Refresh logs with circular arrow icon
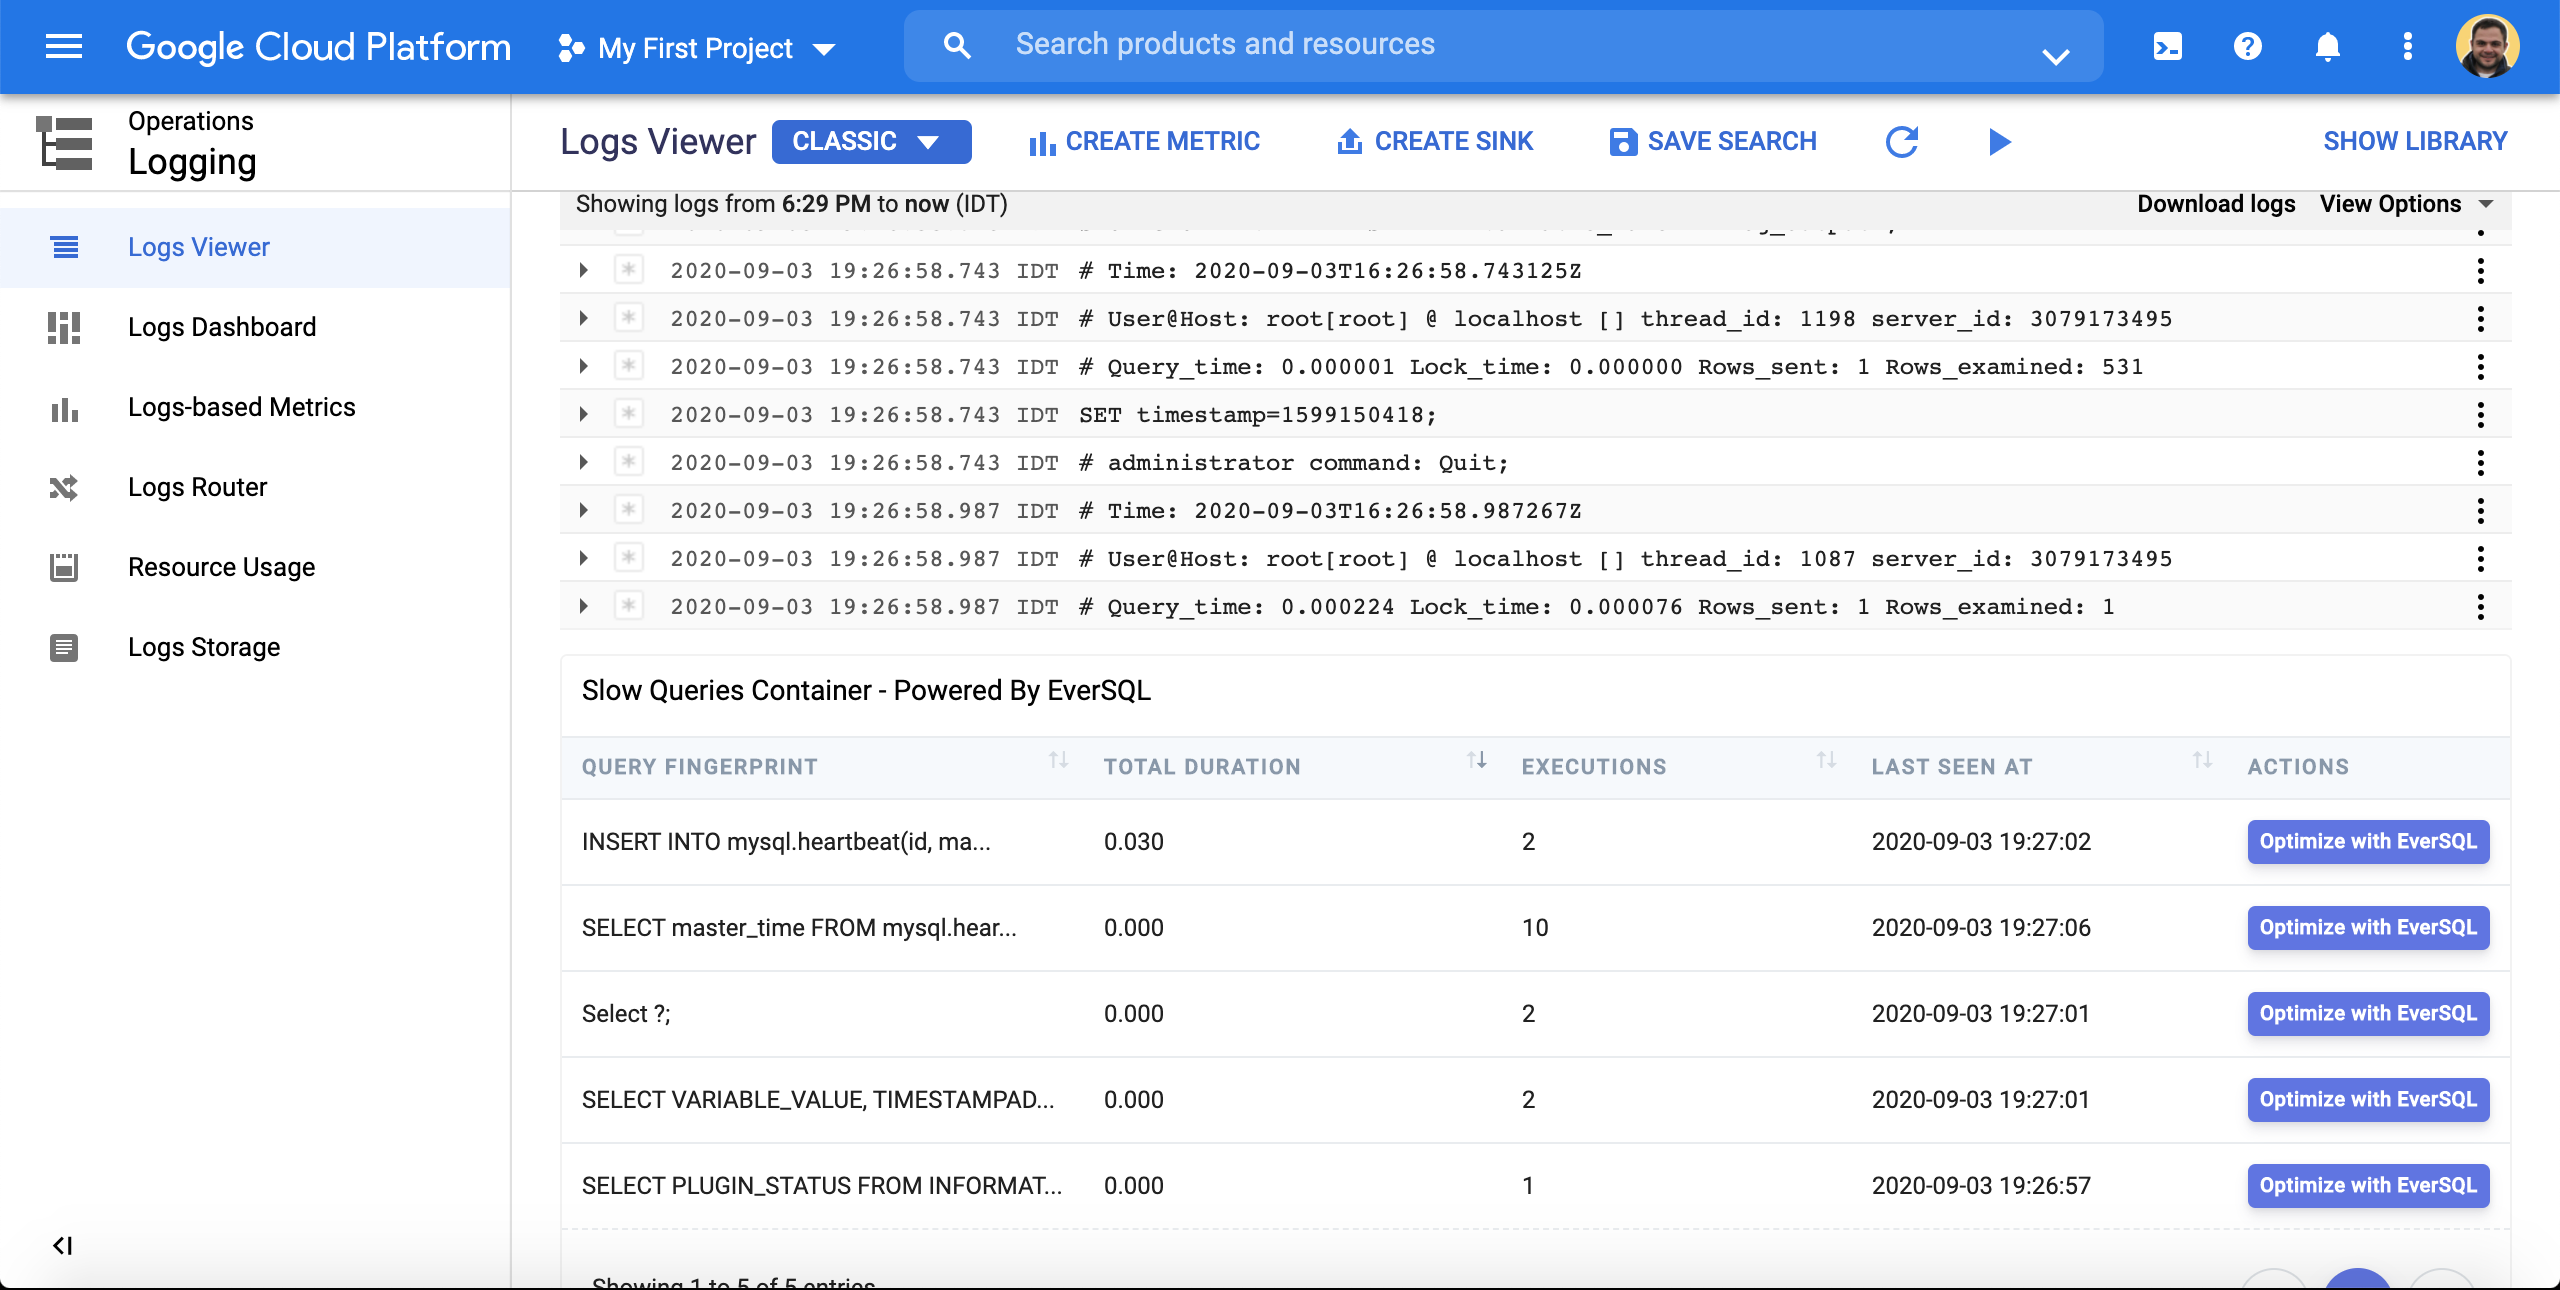The image size is (2560, 1290). pos(1902,141)
